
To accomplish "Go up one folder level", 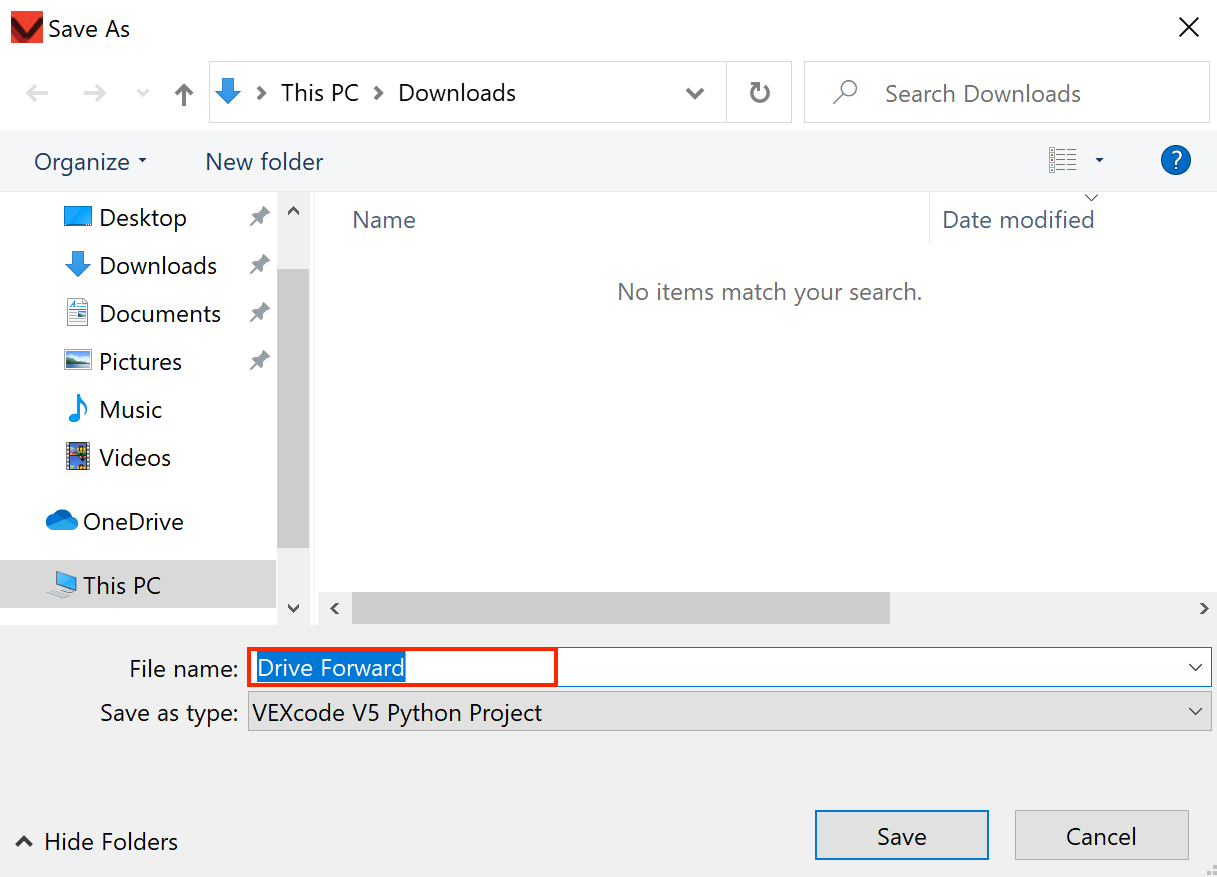I will 183,92.
